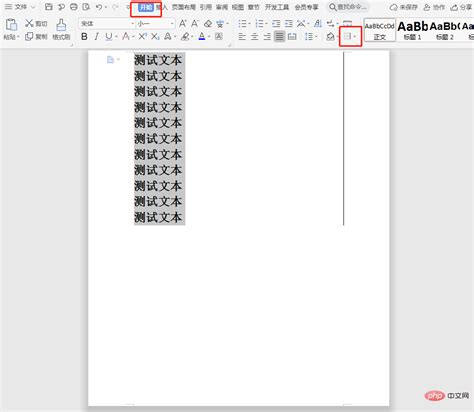Click the Cut (剪切) scissors icon

point(29,23)
